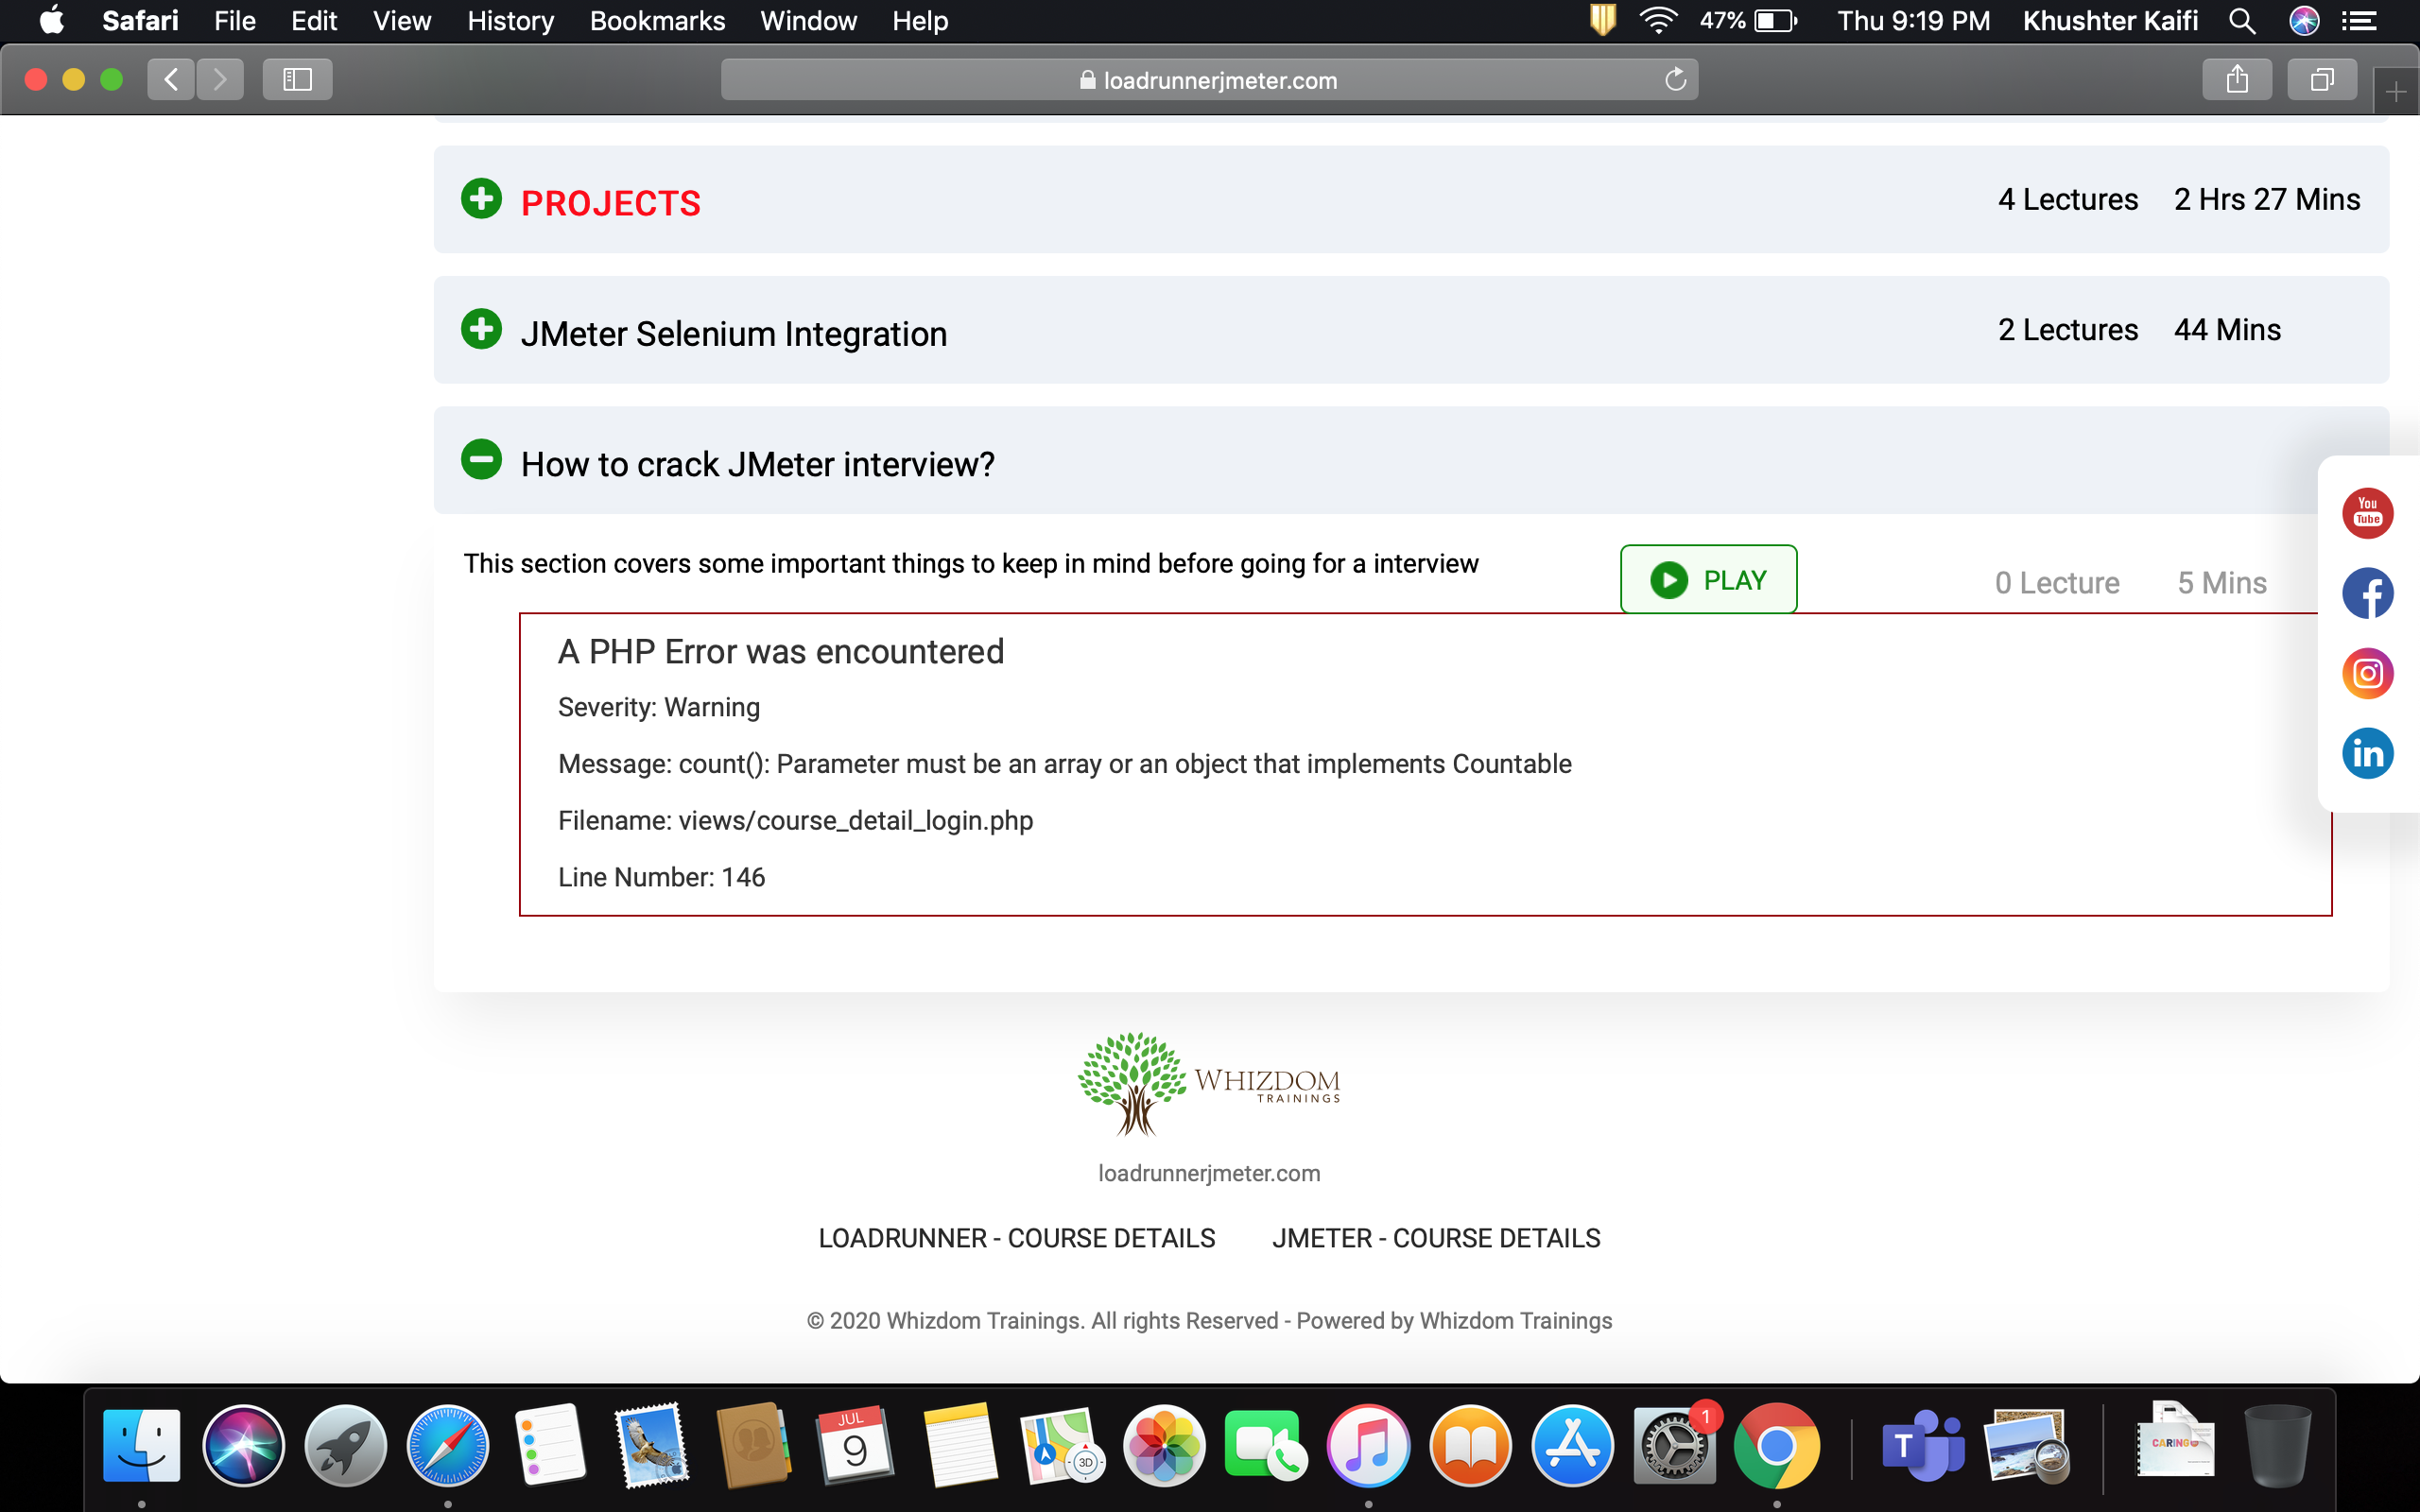Click the Wi-Fi status icon
Screen dimensions: 2420x1512
pos(1658,21)
